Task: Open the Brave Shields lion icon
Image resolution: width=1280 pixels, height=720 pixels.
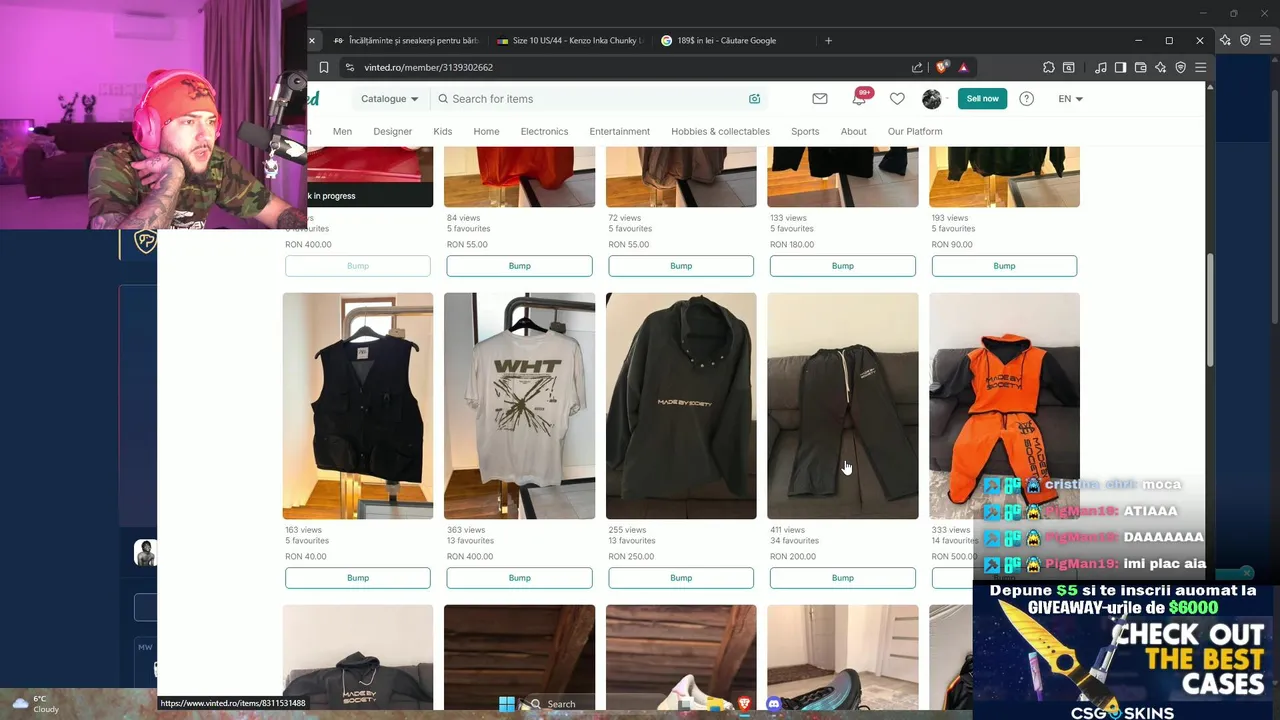Action: [942, 67]
